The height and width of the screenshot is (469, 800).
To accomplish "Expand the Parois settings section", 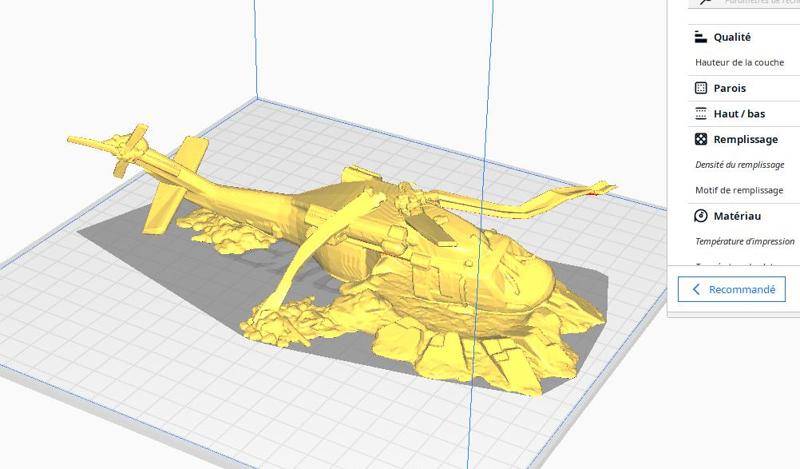I will click(744, 88).
